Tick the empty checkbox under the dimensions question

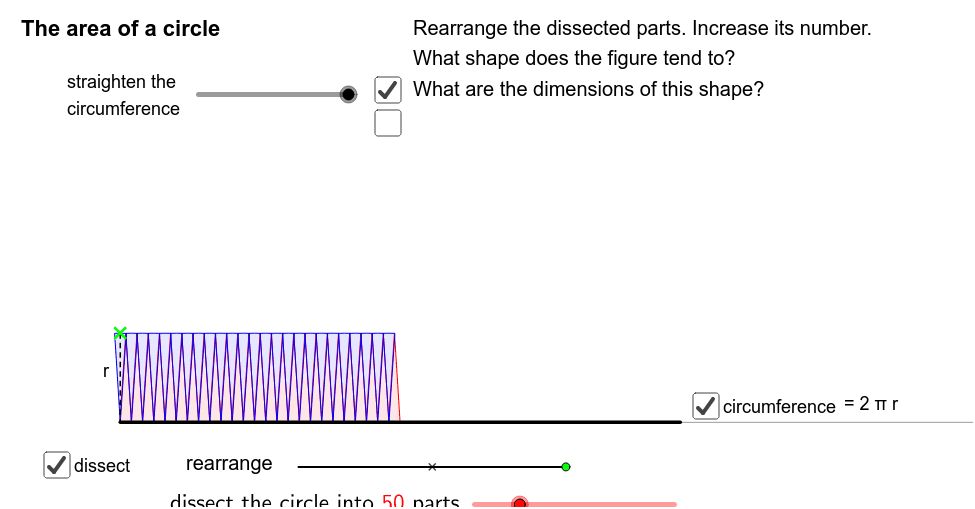click(388, 123)
